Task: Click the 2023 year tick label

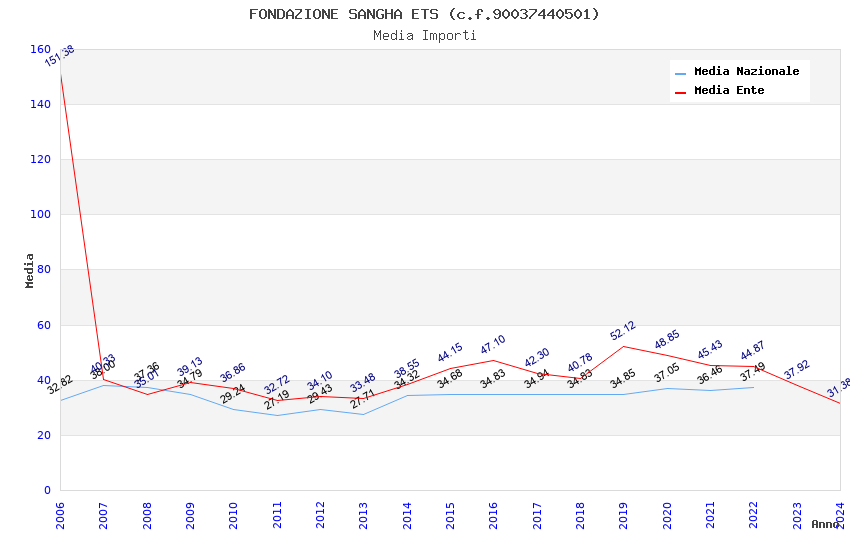Action: 797,515
